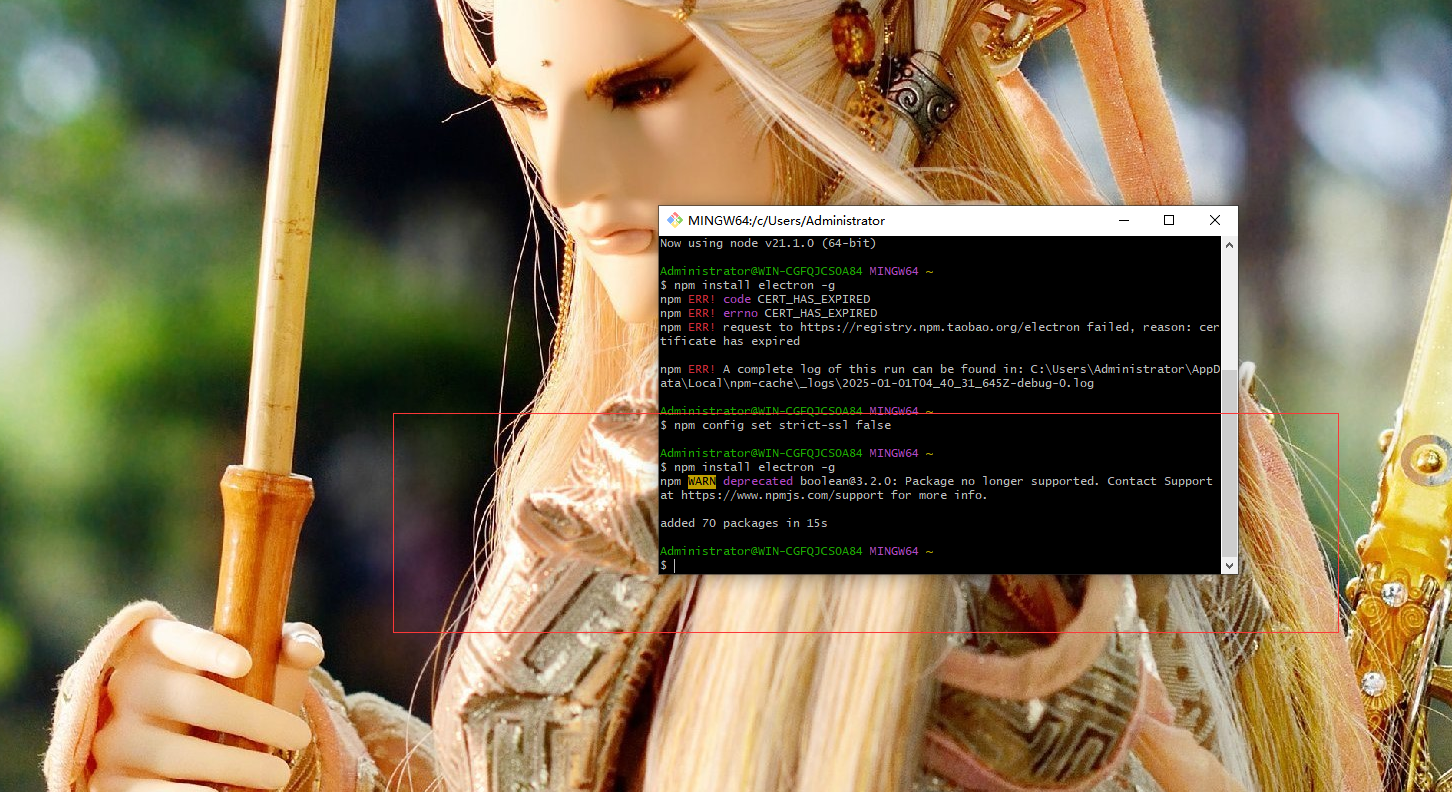
Task: Open the Git Bash title bar icon menu
Action: (x=675, y=220)
